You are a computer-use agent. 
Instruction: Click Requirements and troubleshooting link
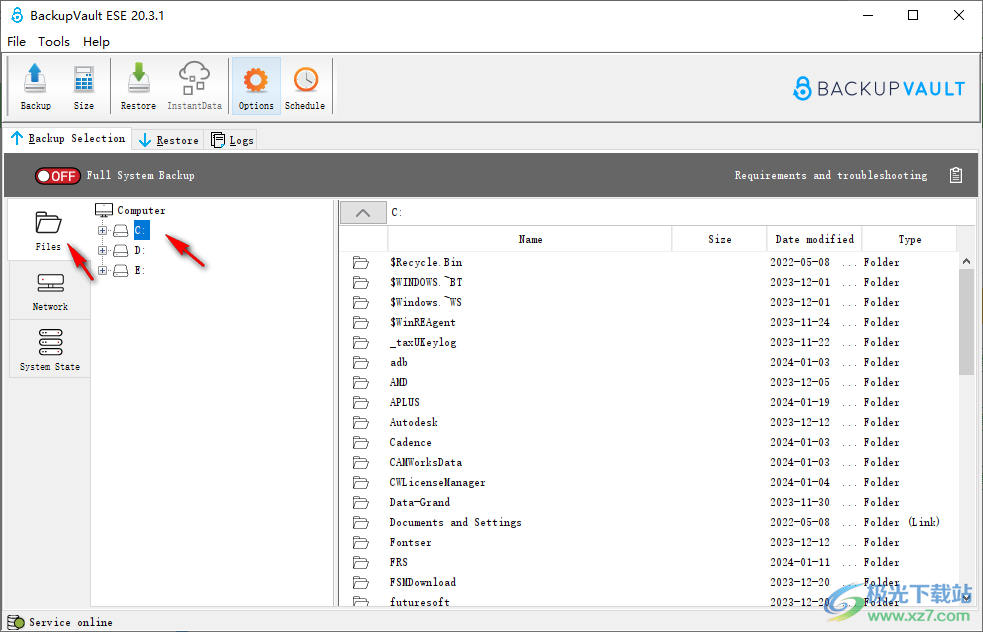[830, 176]
